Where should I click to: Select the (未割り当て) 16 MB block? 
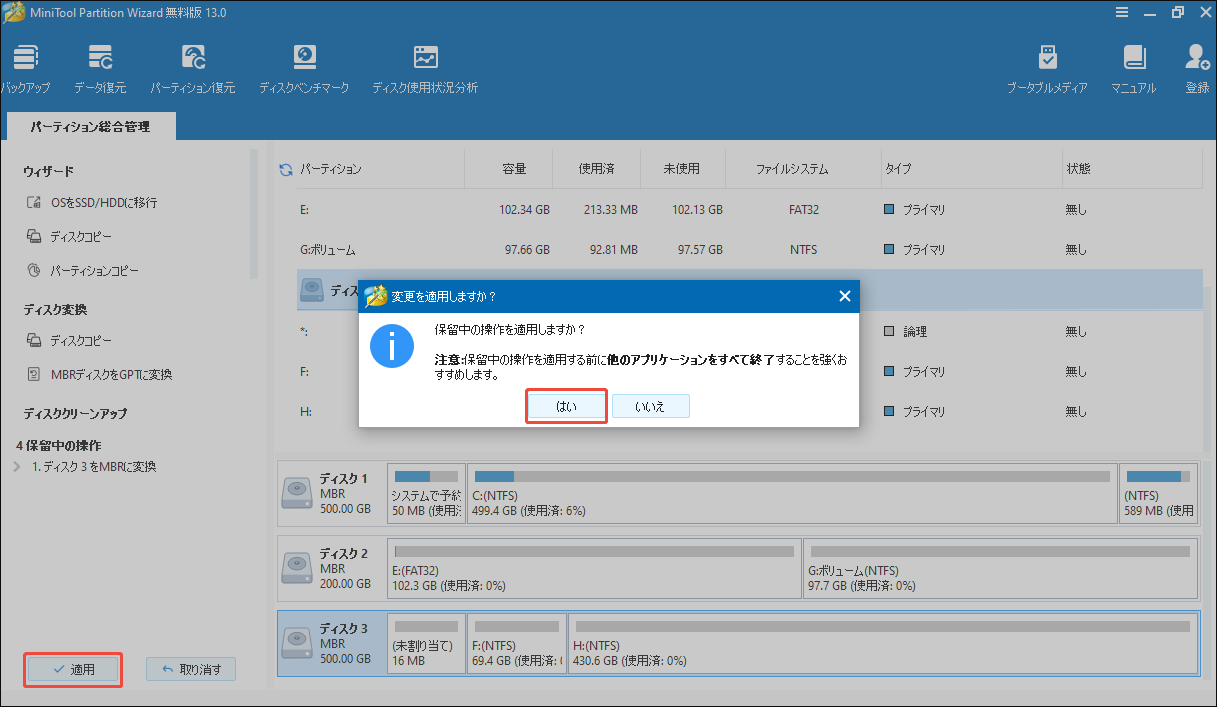(426, 643)
